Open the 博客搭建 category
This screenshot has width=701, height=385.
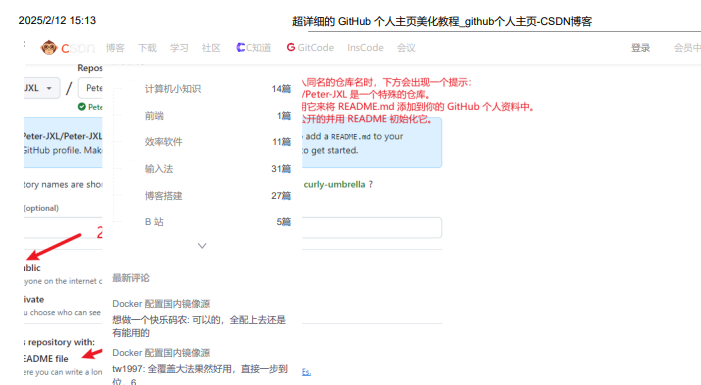click(163, 196)
